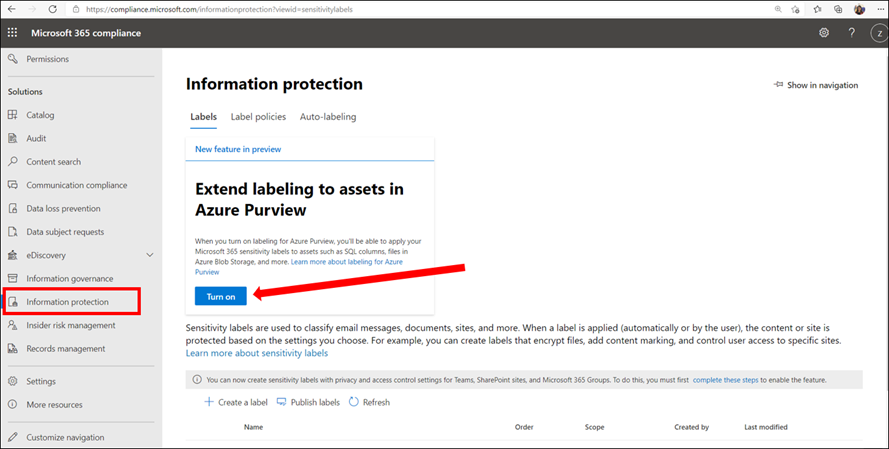Reload the page with the refresh icon
Image resolution: width=889 pixels, height=449 pixels.
(53, 9)
